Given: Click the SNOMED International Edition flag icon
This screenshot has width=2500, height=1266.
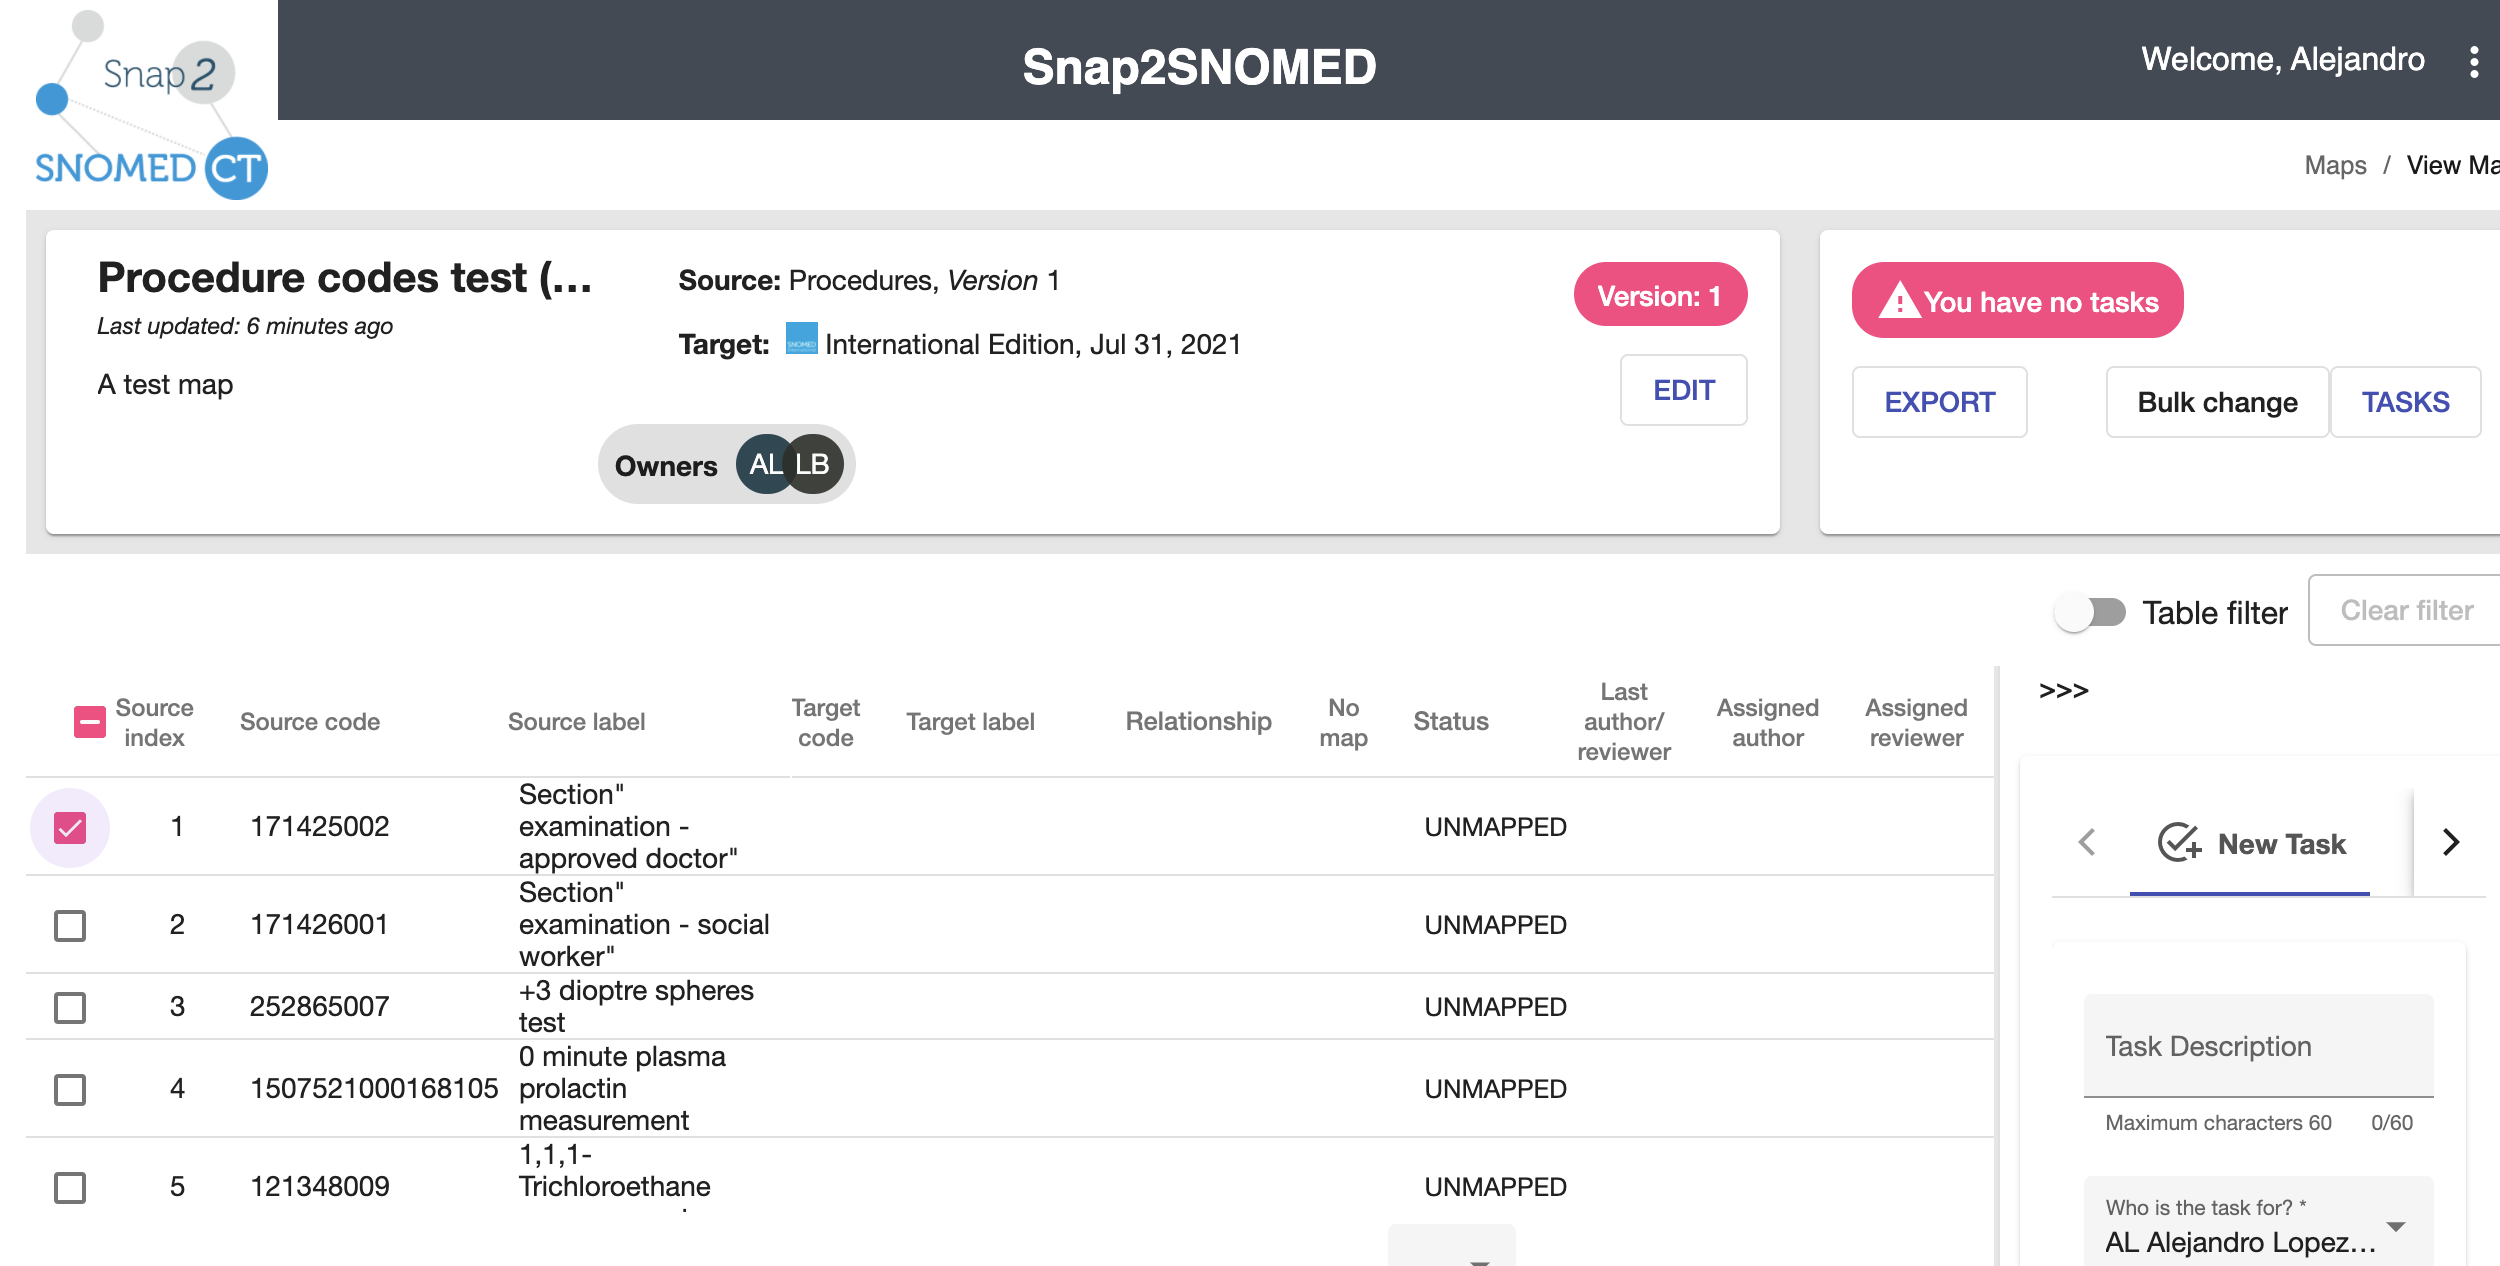Looking at the screenshot, I should point(801,339).
